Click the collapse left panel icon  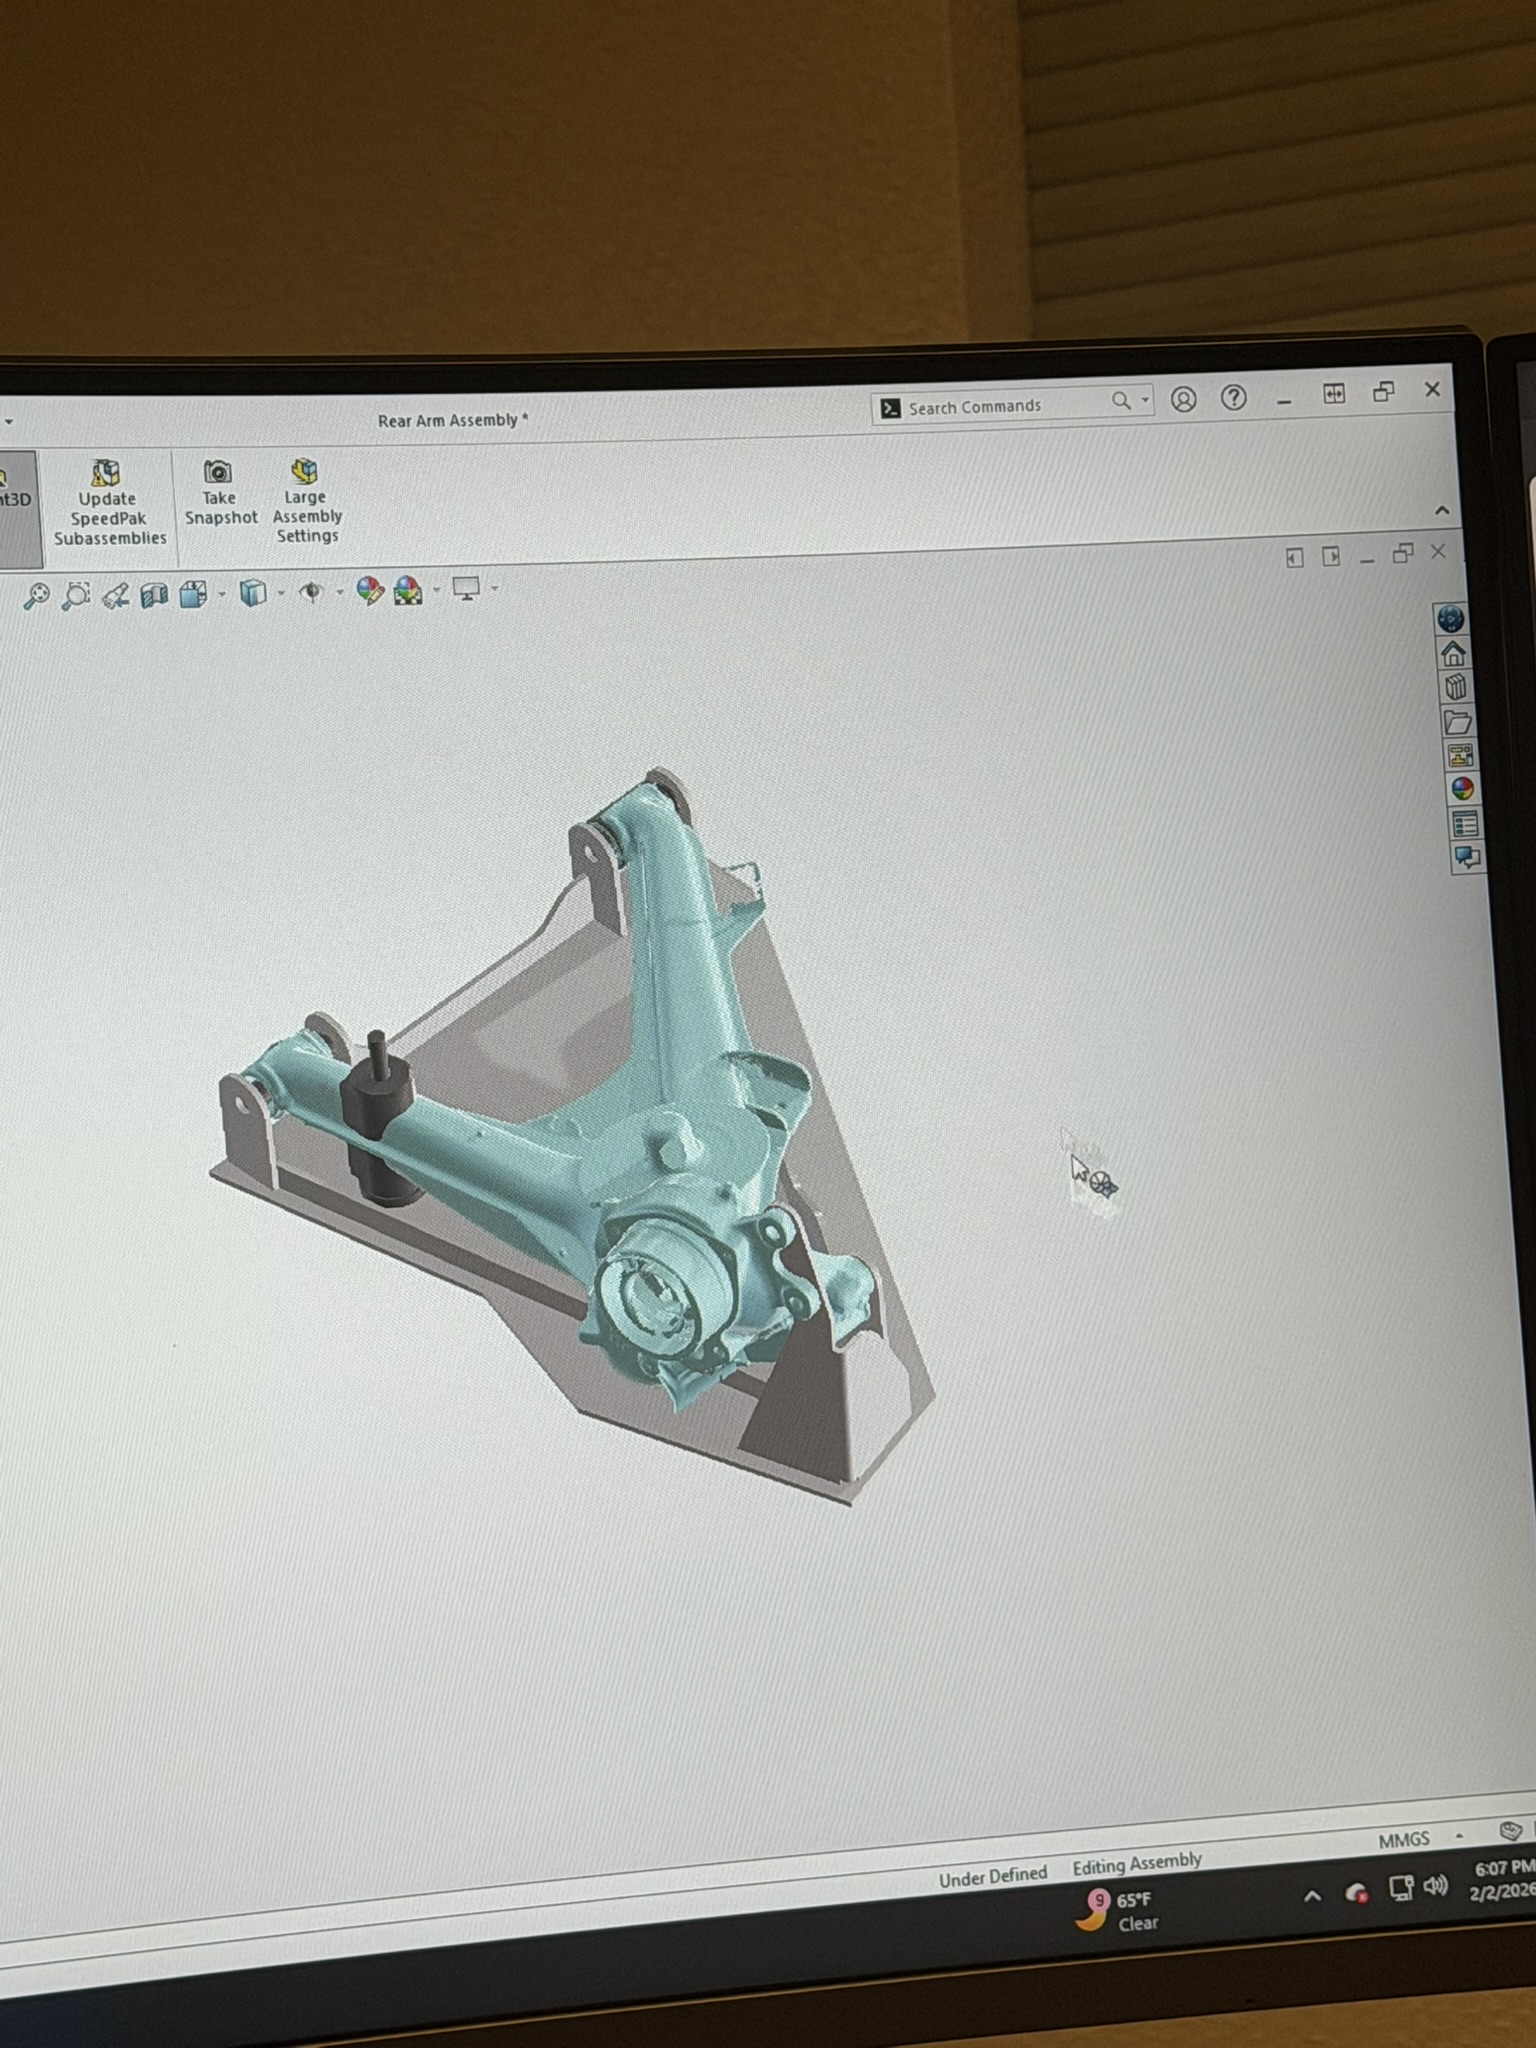coord(1295,557)
